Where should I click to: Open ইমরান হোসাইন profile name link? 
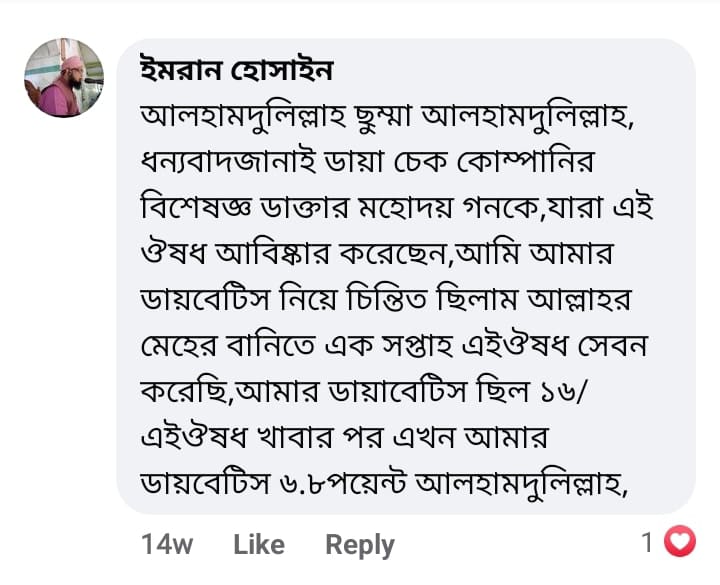pyautogui.click(x=238, y=71)
